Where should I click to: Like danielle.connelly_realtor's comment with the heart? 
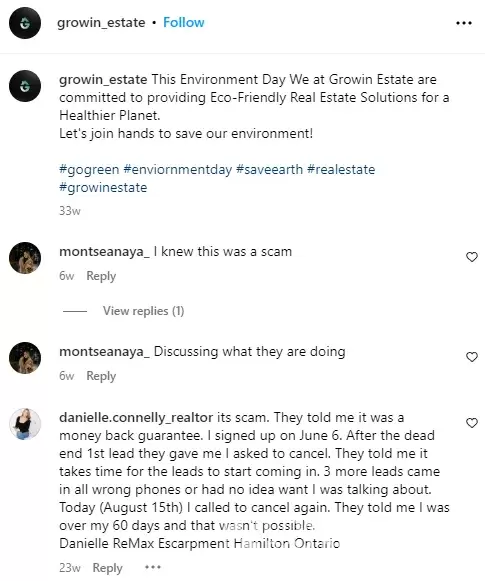click(x=471, y=423)
